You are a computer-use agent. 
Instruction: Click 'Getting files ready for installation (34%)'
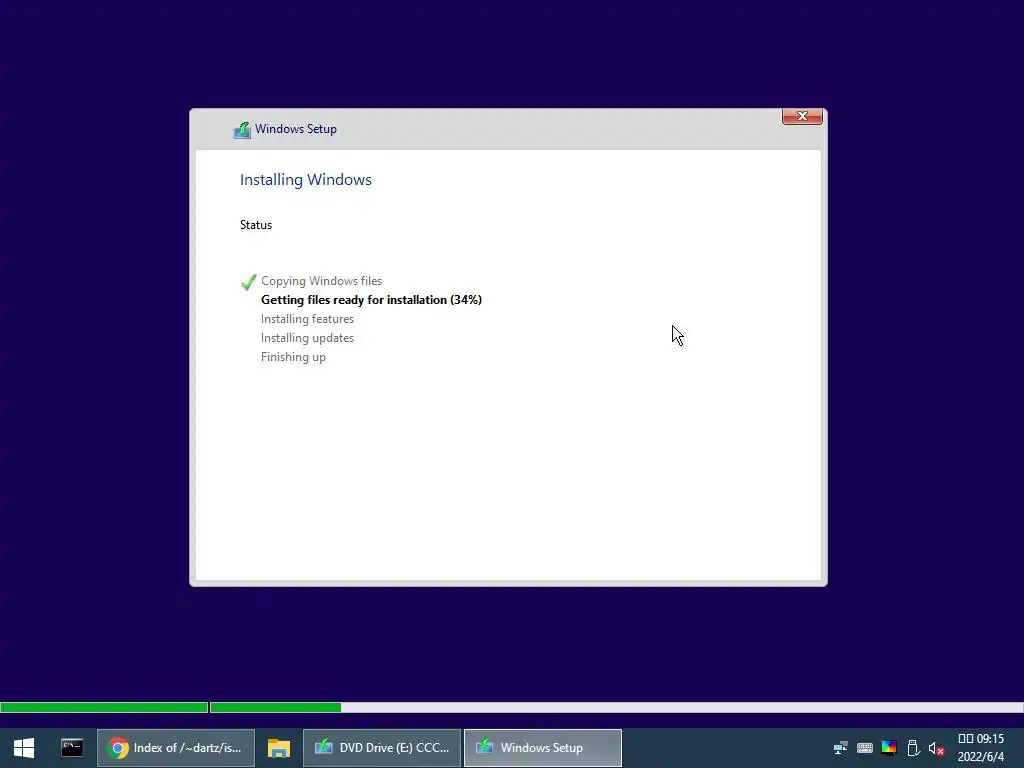[371, 300]
